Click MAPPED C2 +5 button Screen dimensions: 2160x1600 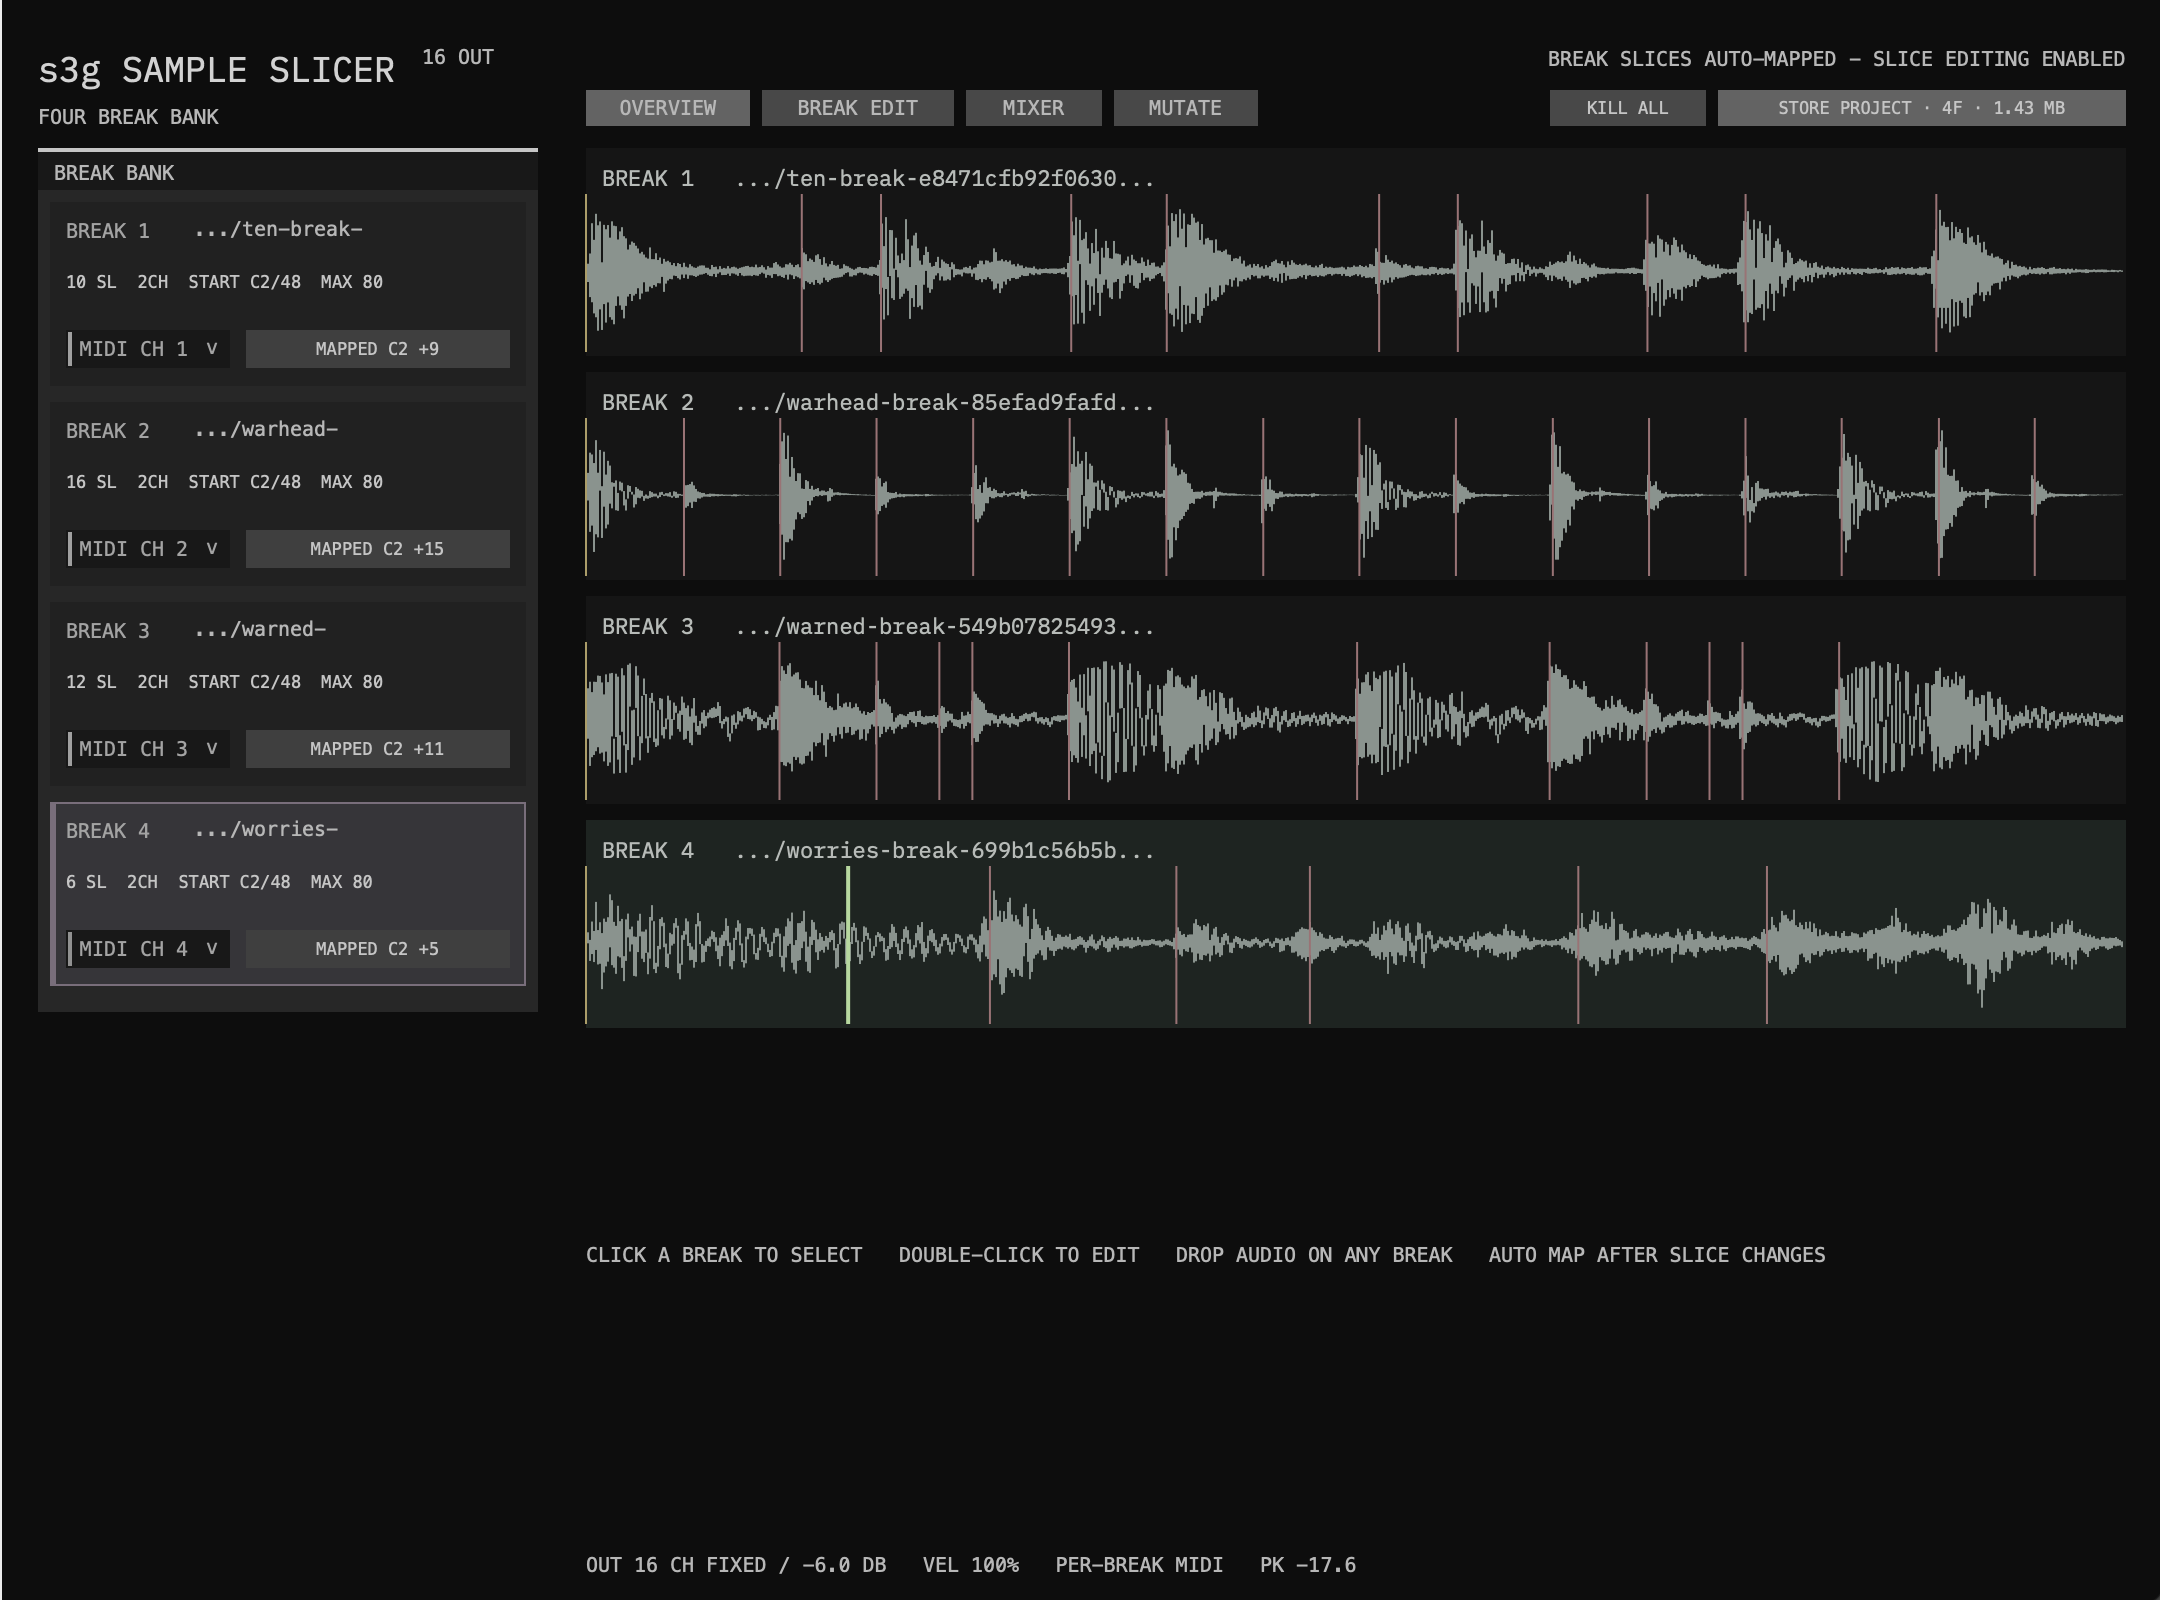[377, 949]
